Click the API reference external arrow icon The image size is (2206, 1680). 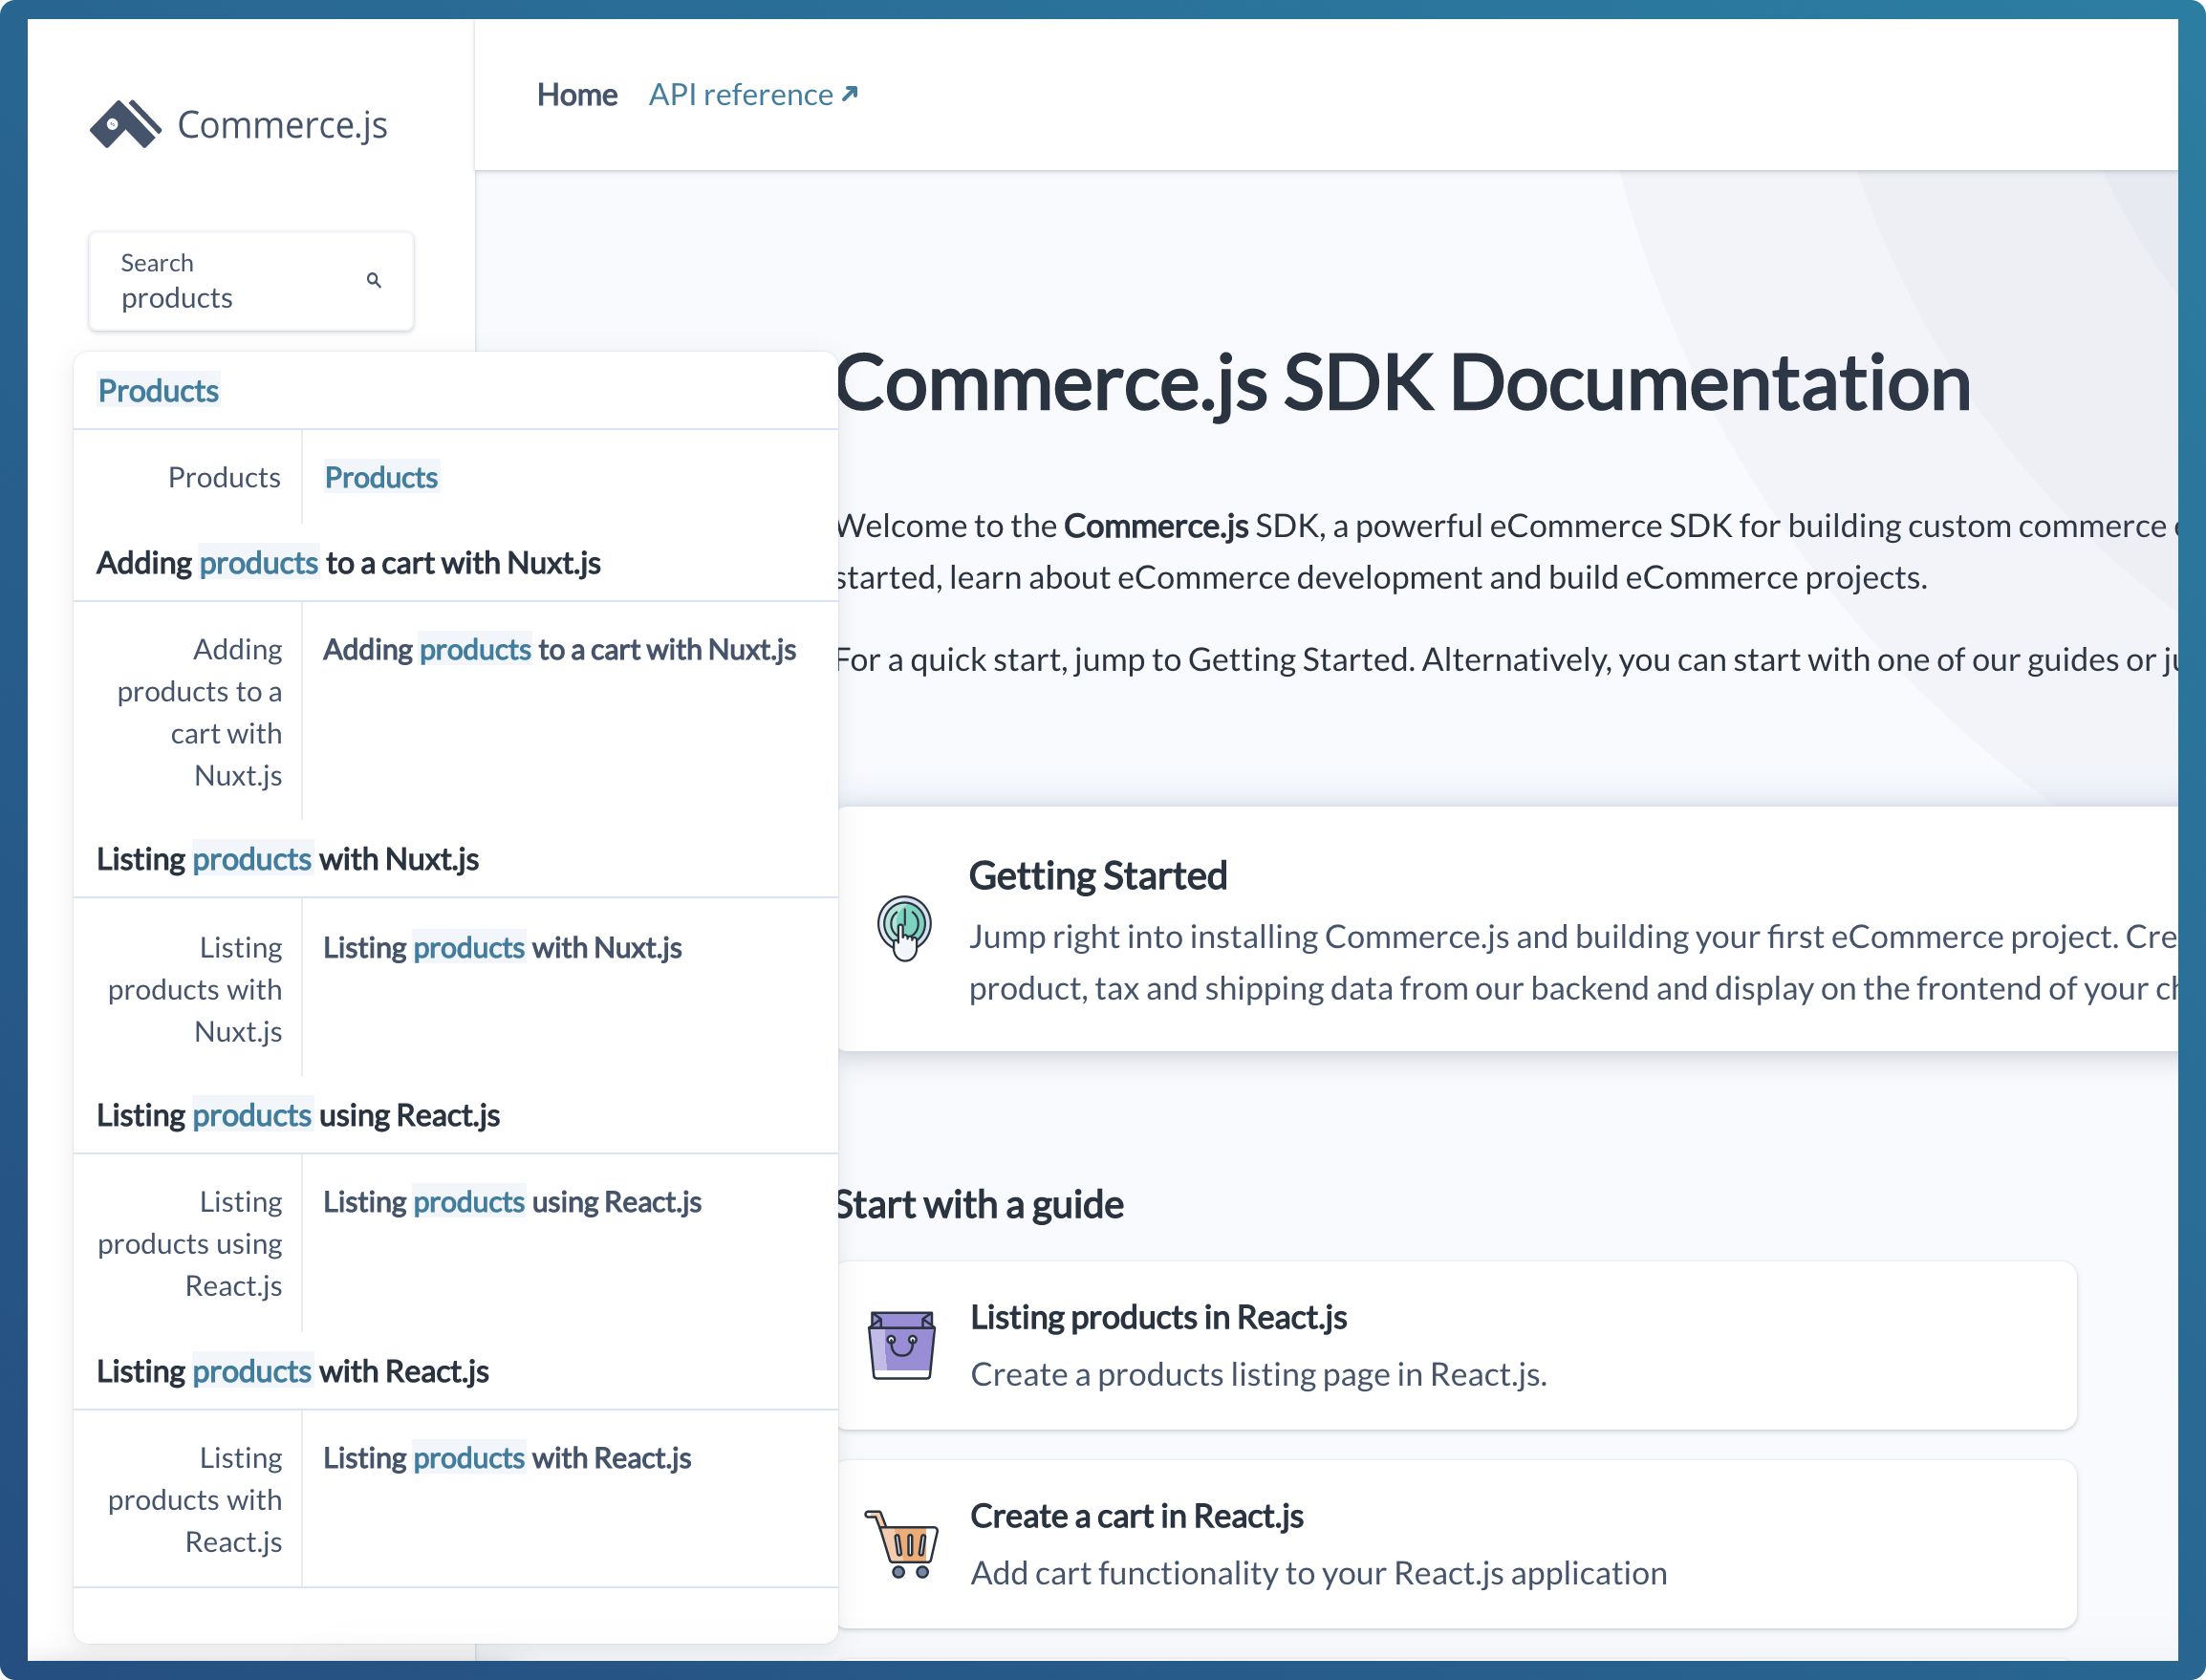(850, 94)
